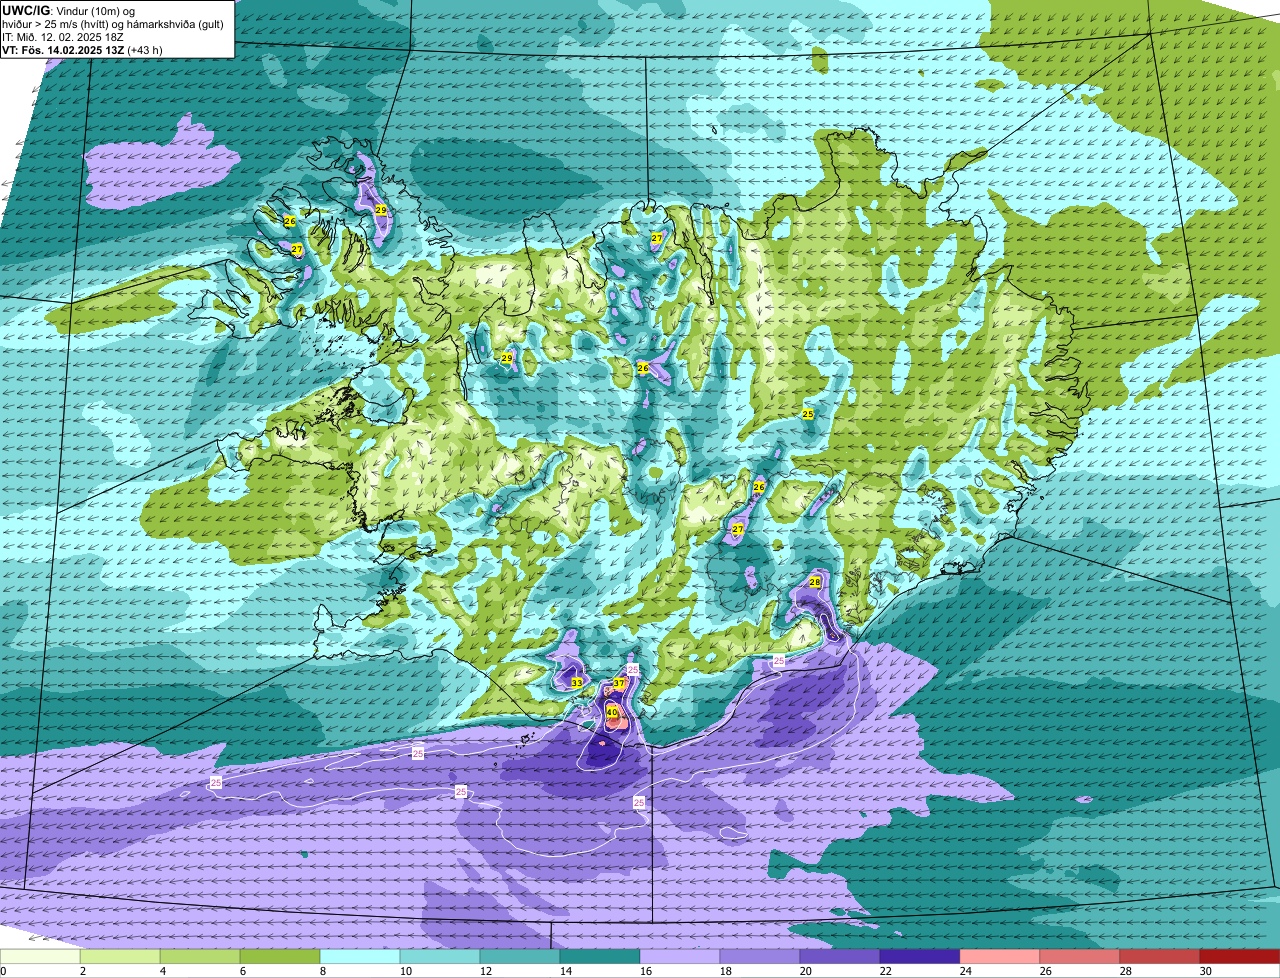
Task: Click the valid time 'VT: Fös. 14.02.2025 13Z (+43 h)'
Action: point(83,50)
